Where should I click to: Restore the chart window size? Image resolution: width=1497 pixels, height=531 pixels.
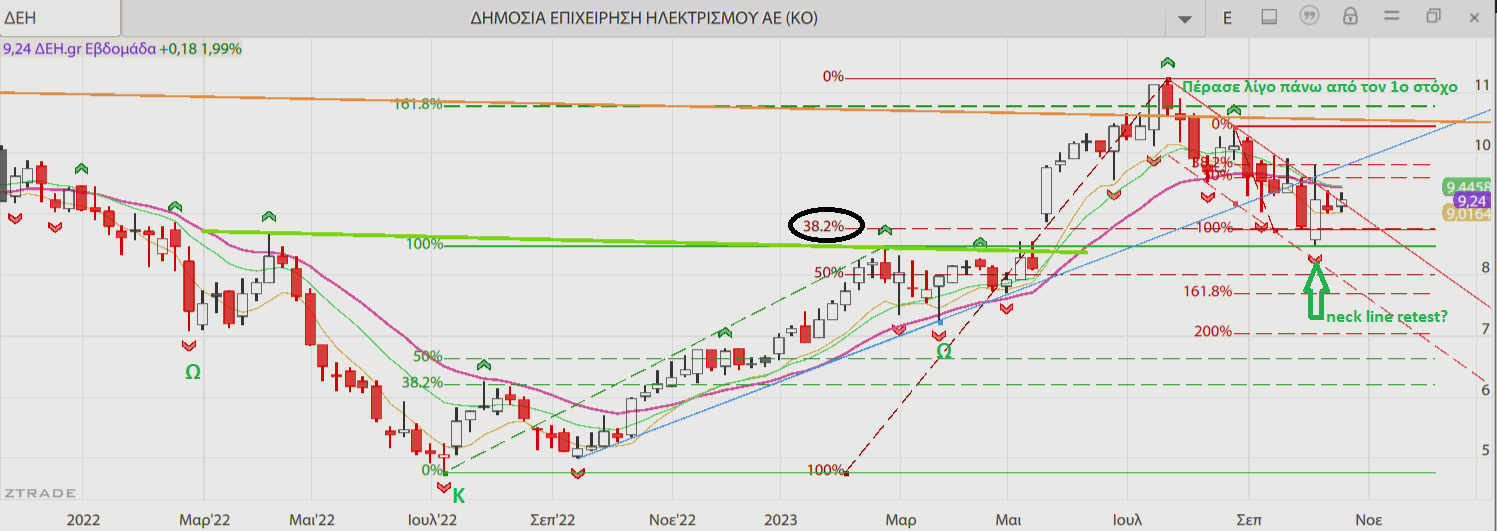click(x=1434, y=16)
